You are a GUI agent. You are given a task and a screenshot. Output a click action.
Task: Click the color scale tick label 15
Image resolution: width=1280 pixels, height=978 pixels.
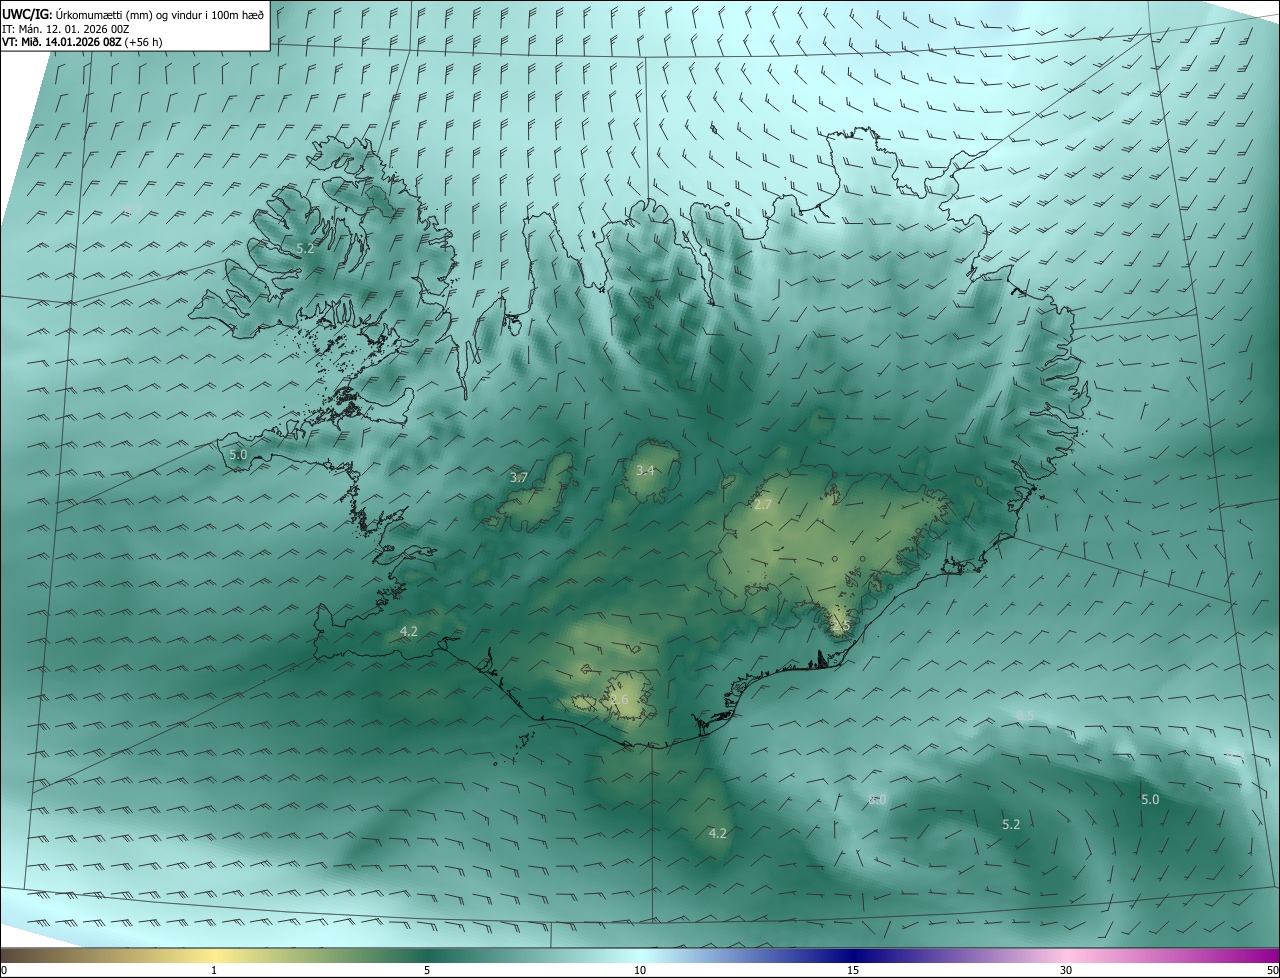click(x=853, y=970)
